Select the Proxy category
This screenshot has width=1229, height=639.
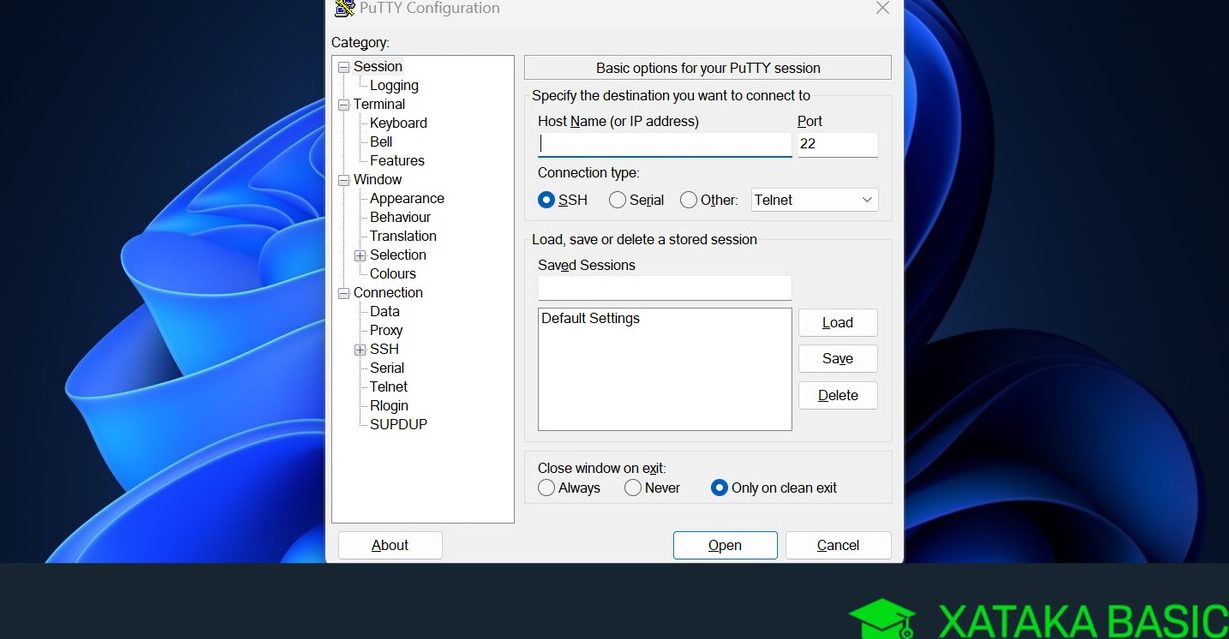(385, 330)
